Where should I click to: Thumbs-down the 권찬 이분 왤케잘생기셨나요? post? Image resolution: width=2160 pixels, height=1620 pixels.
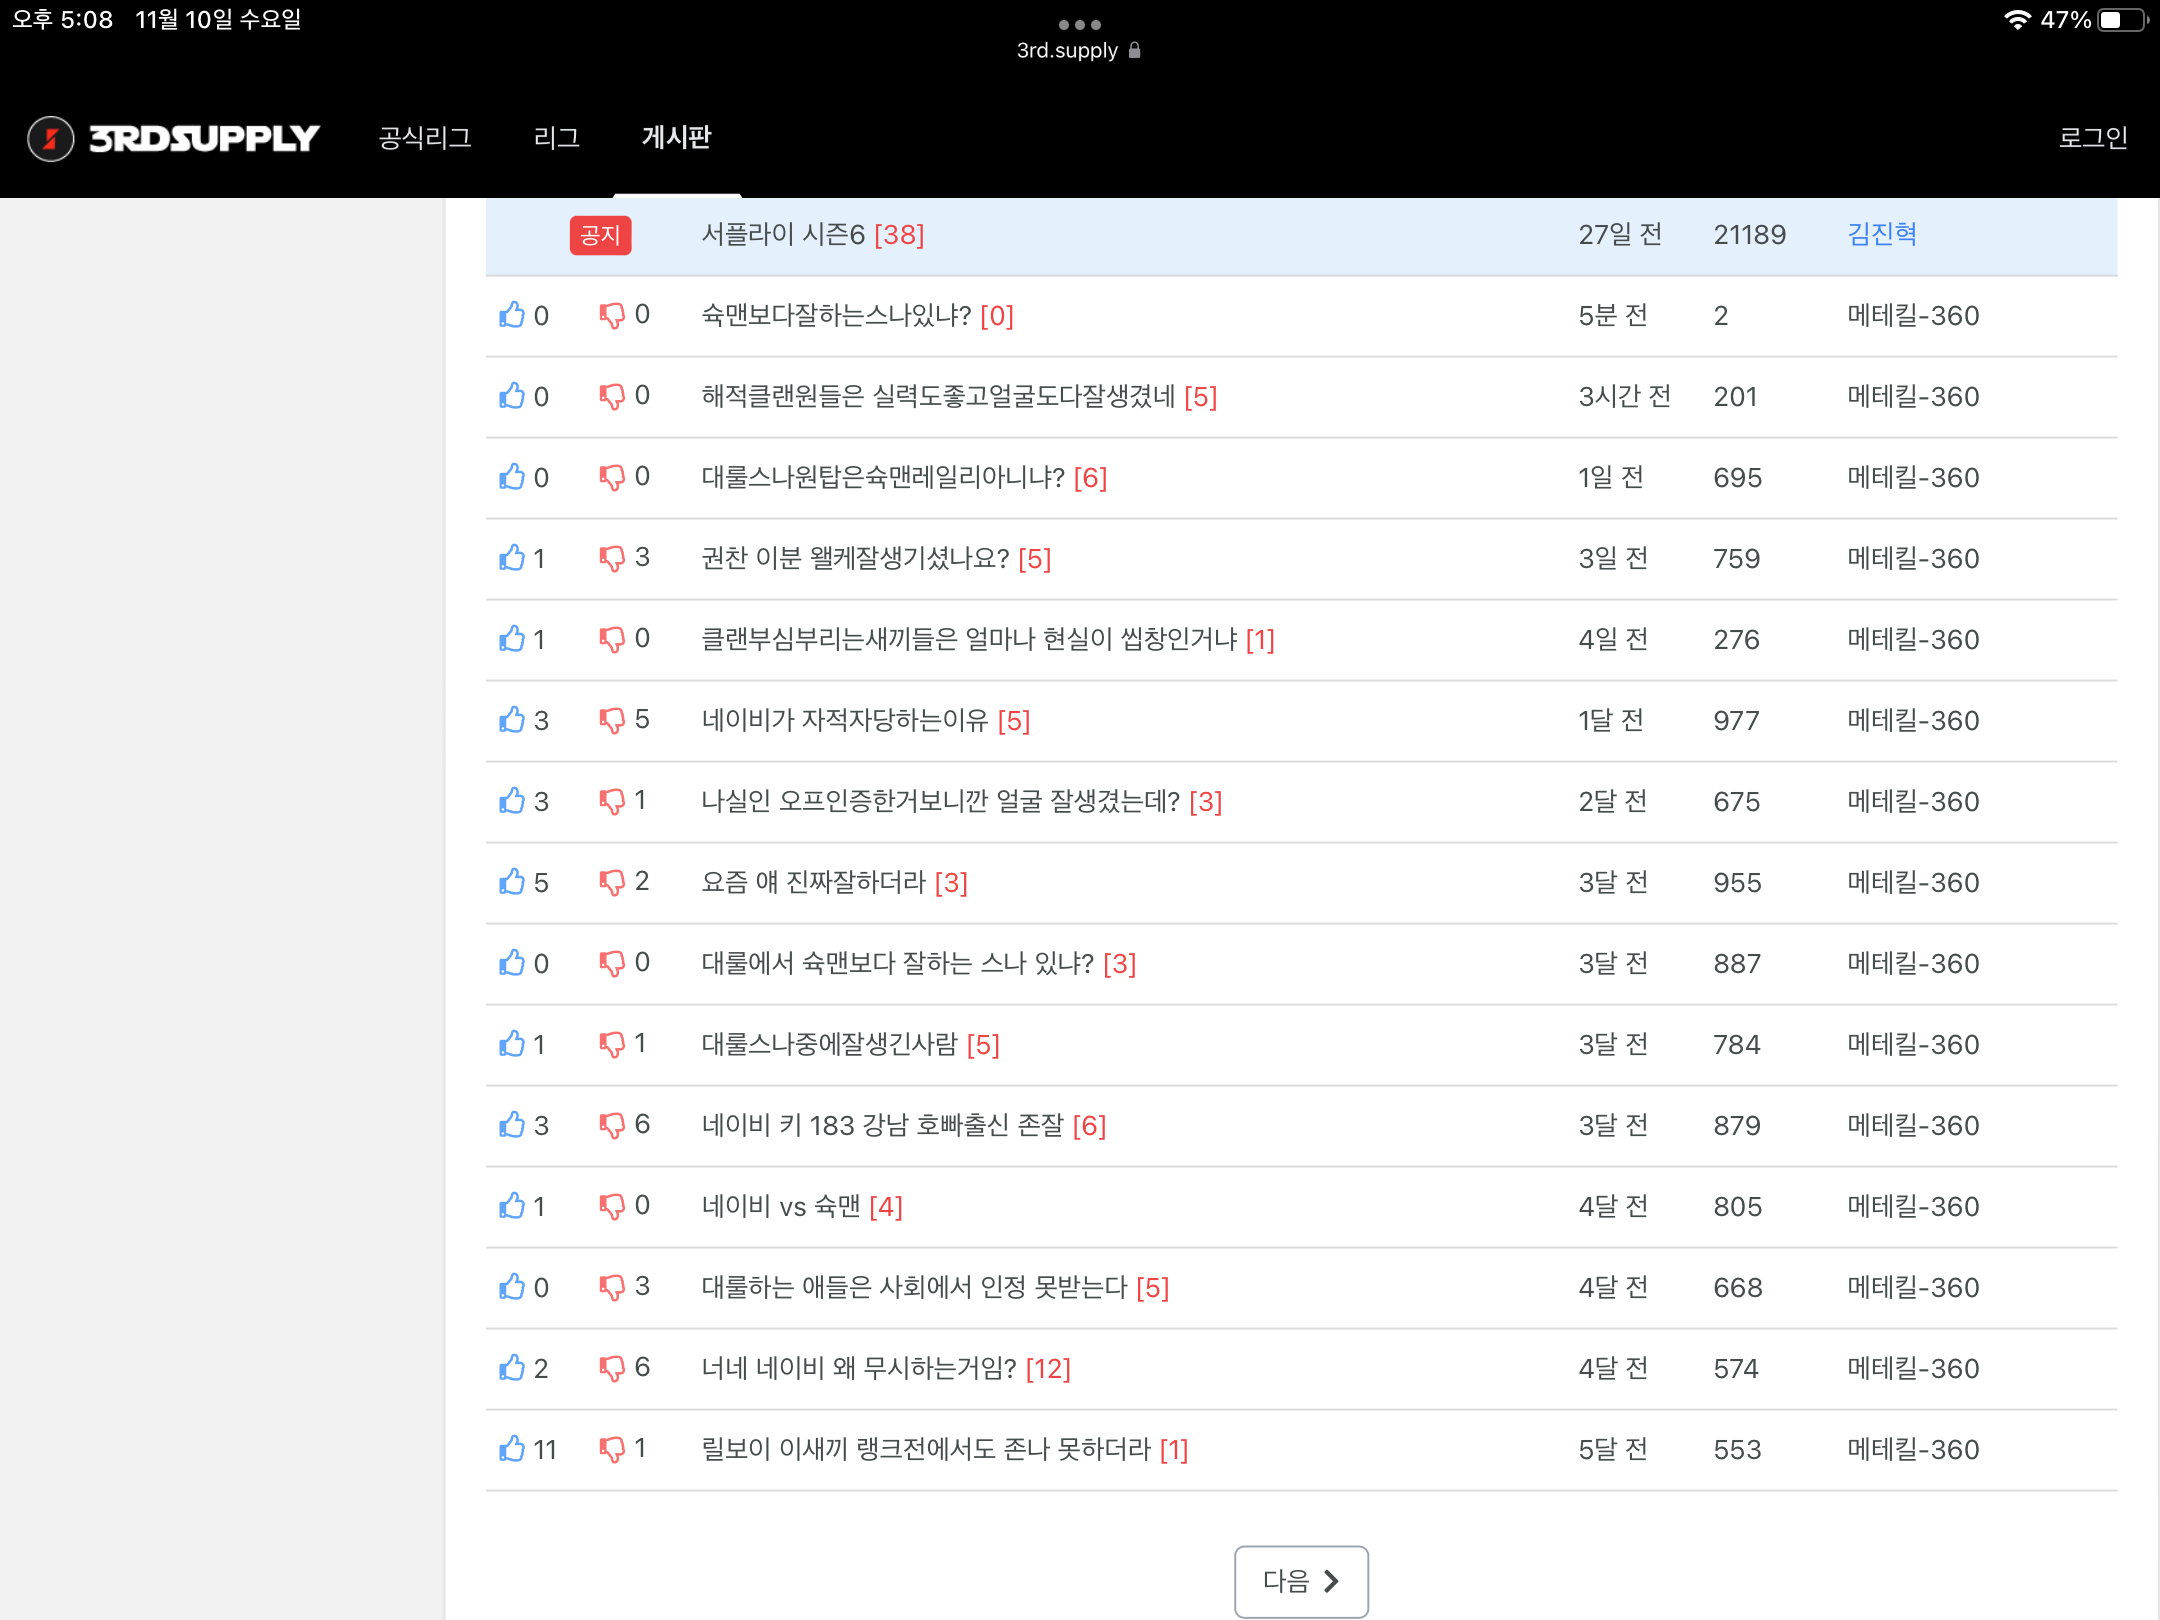[612, 558]
